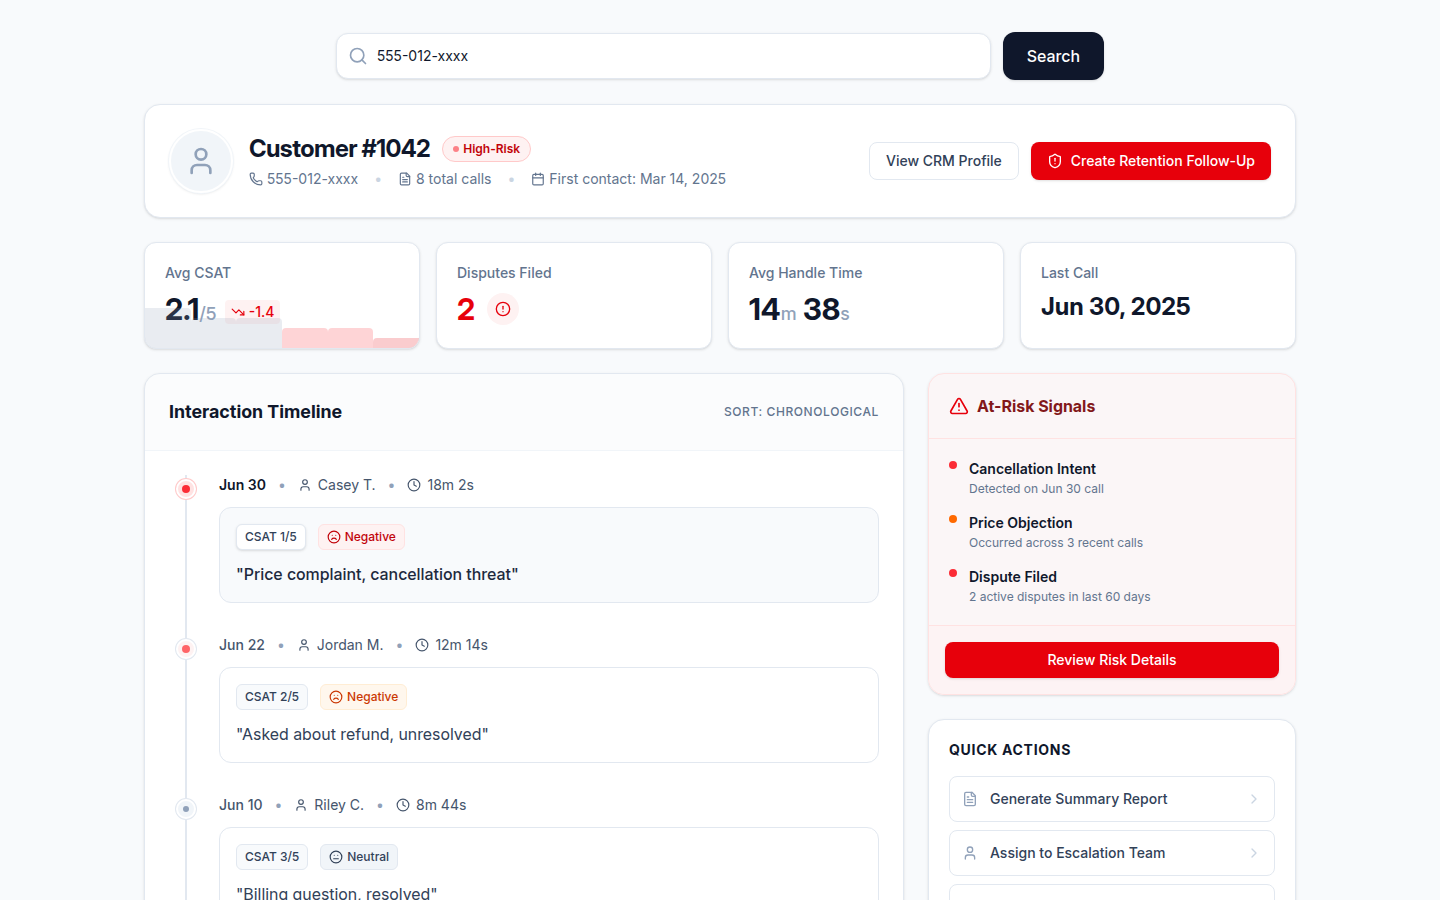Click Generate Summary Report action
1440x900 pixels.
point(1112,799)
